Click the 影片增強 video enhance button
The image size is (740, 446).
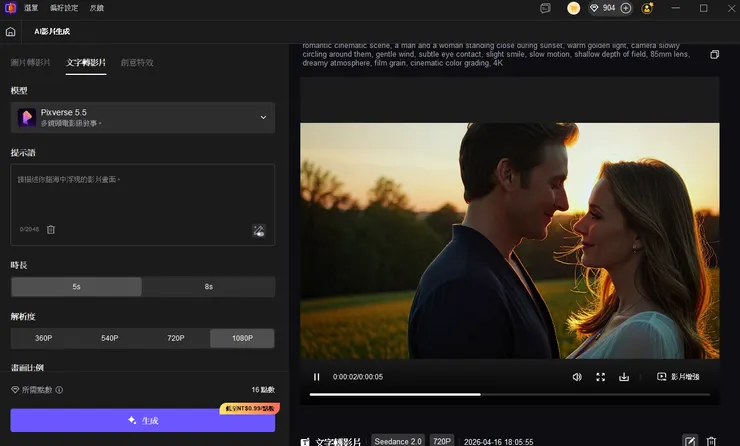[678, 377]
